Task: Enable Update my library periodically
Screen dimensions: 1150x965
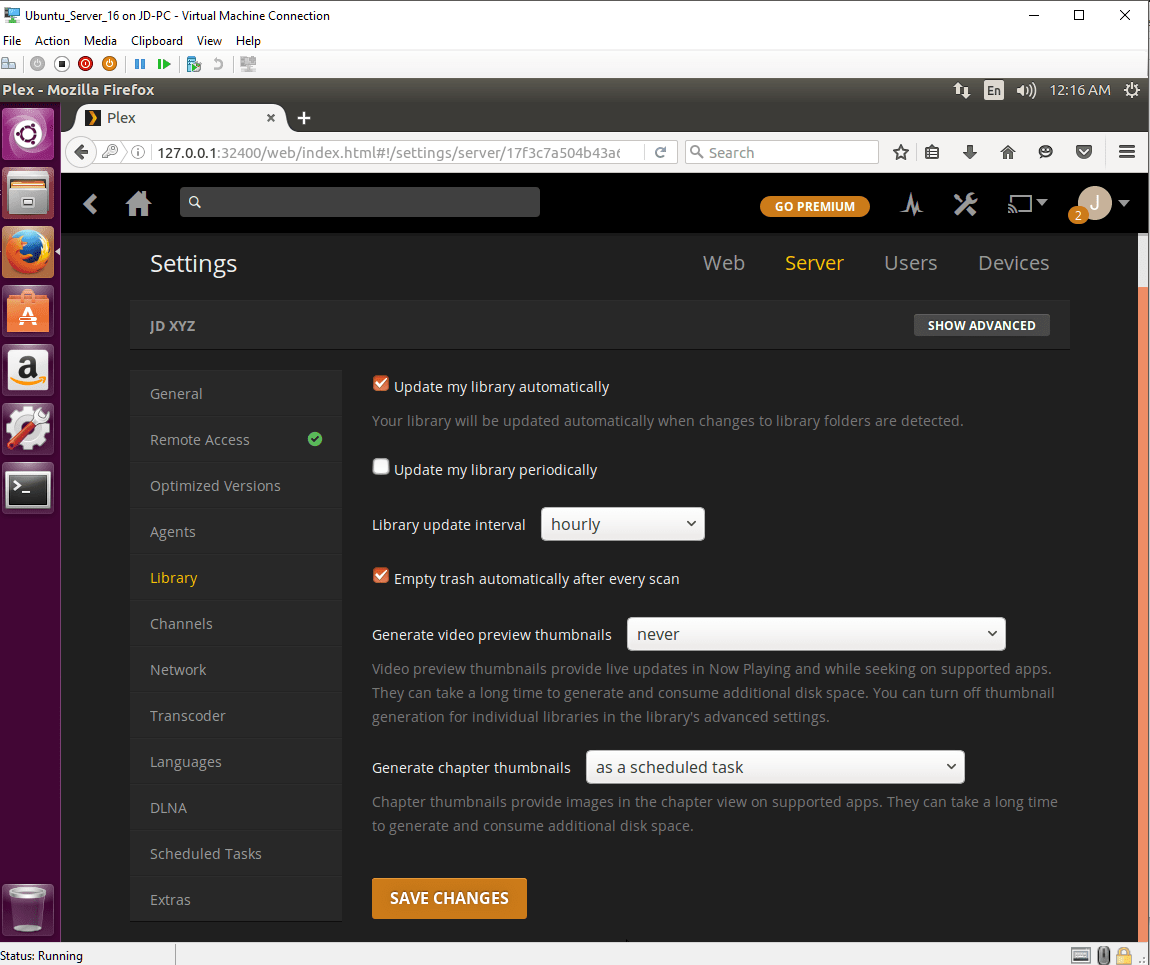Action: pyautogui.click(x=381, y=466)
